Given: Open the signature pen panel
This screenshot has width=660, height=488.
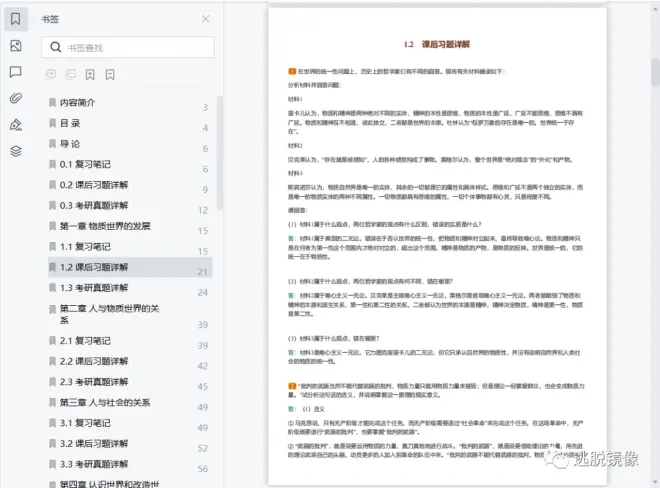Looking at the screenshot, I should 15,125.
